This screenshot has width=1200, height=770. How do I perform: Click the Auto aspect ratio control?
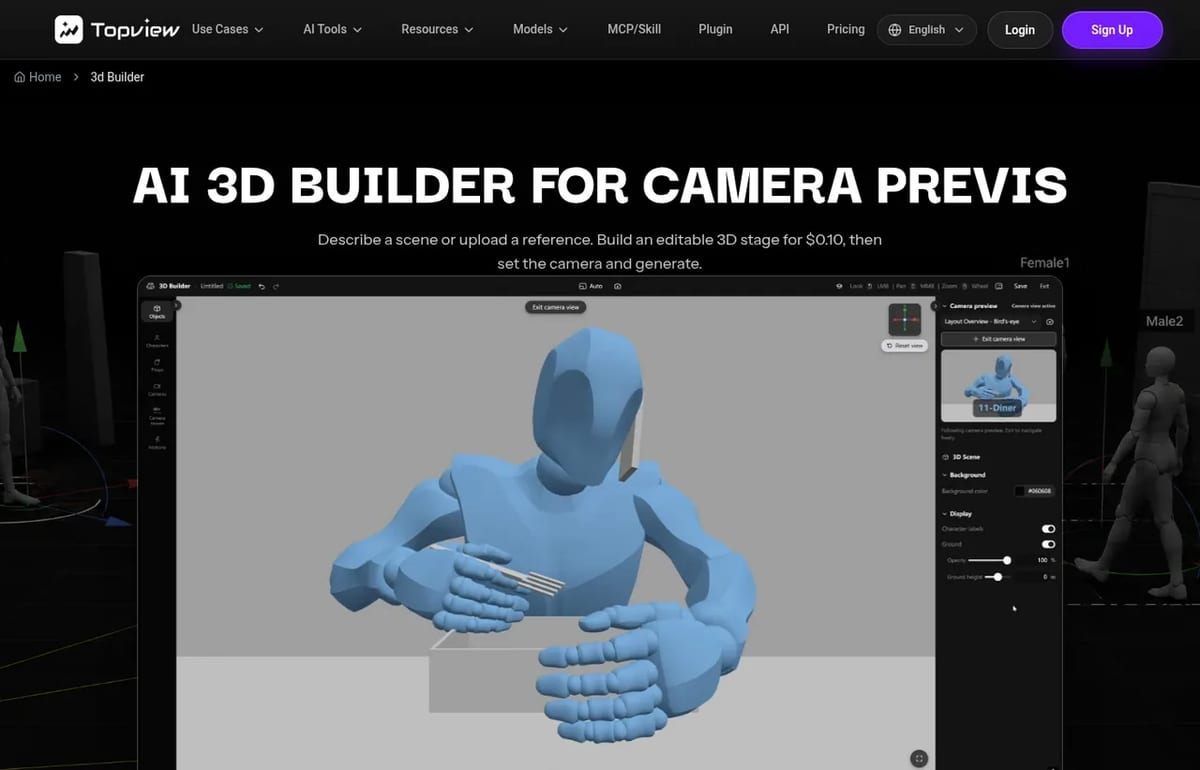(591, 286)
